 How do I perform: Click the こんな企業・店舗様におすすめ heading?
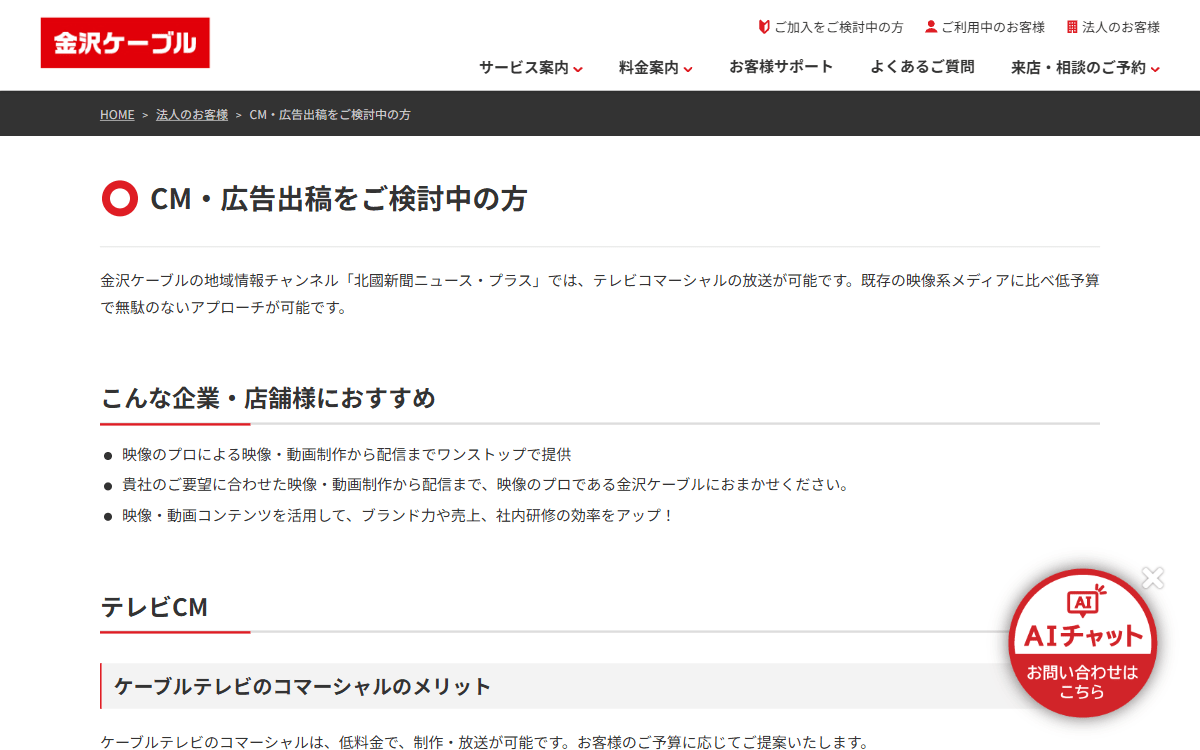pyautogui.click(x=268, y=398)
